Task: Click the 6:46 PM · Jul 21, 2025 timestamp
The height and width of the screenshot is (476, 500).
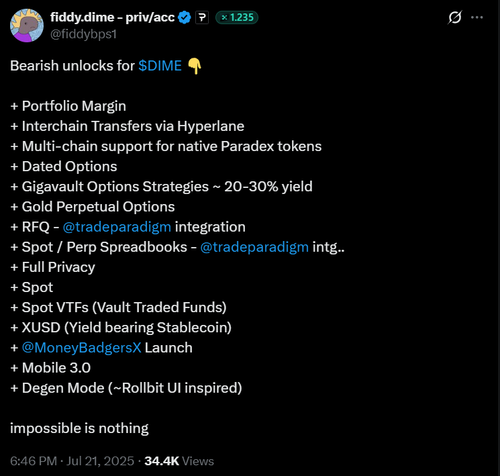Action: point(72,461)
